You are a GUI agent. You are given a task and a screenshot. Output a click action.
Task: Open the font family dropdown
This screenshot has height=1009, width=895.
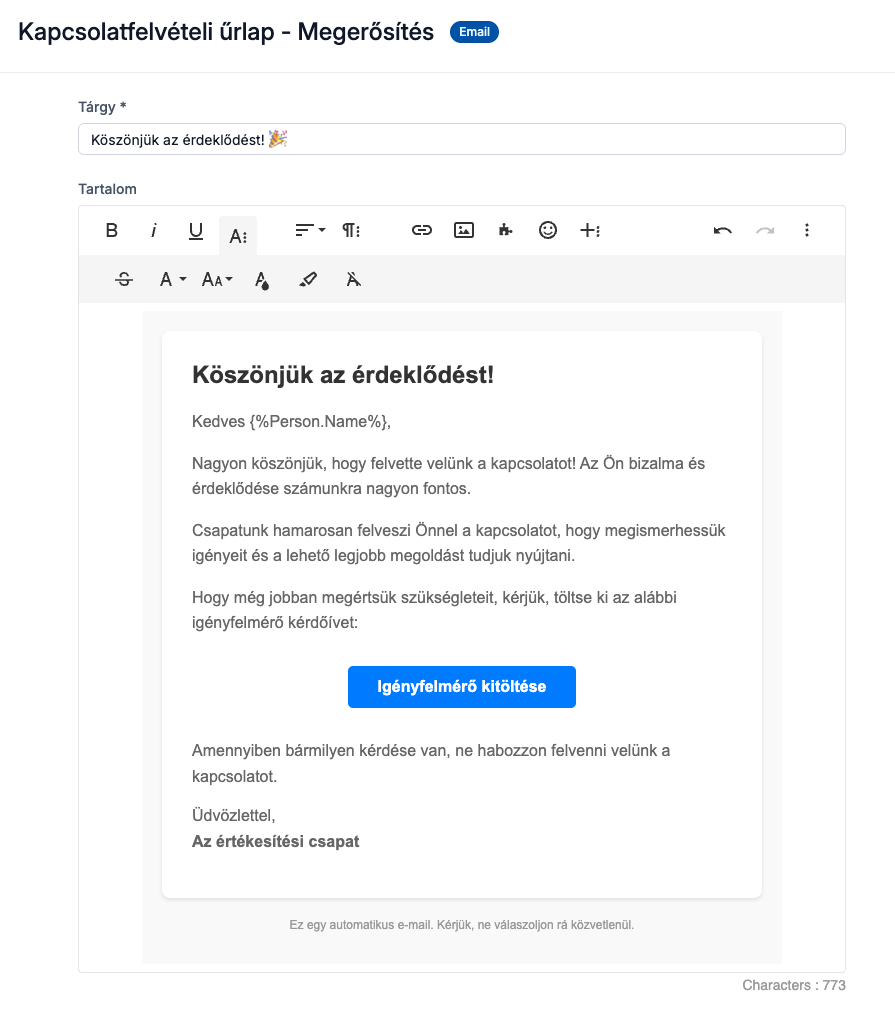tap(173, 280)
